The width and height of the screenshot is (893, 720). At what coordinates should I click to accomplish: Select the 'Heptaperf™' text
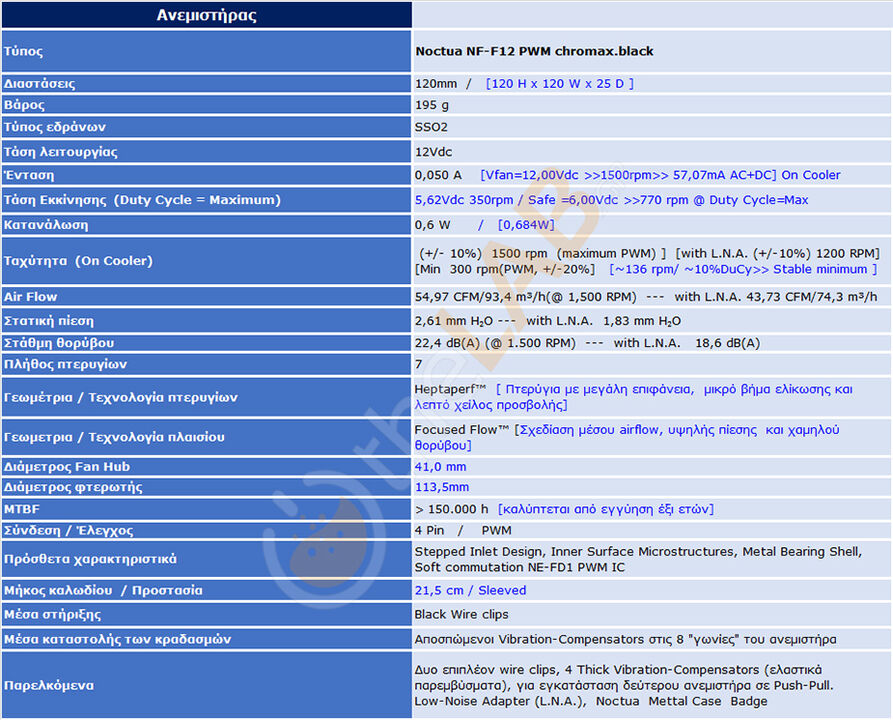(x=450, y=390)
